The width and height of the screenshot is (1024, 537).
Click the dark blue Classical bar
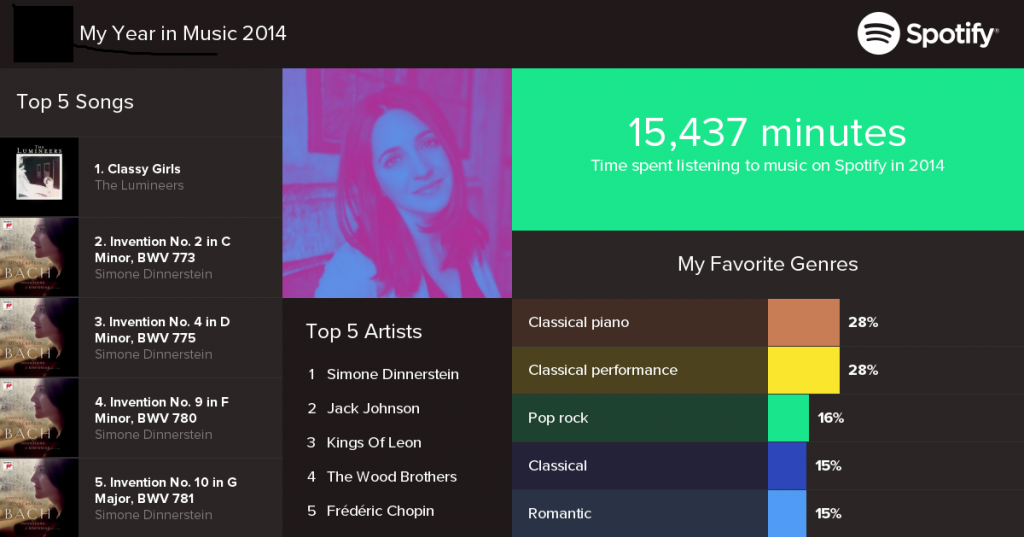click(x=787, y=466)
